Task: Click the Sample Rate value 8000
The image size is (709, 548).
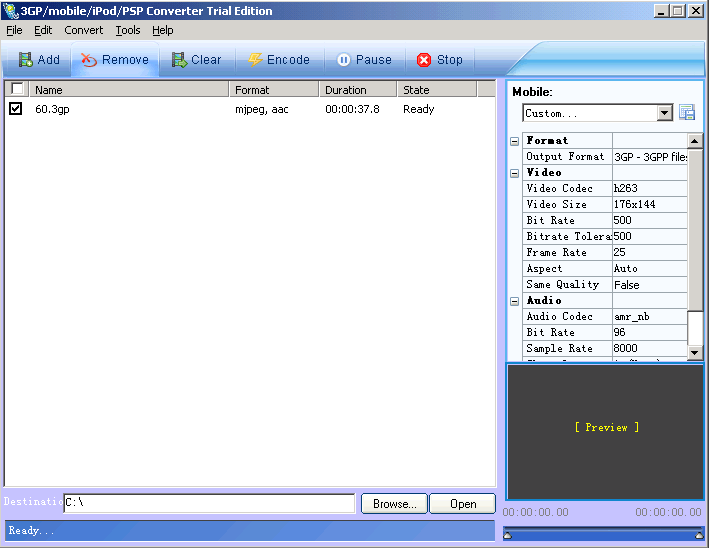Action: tap(650, 348)
